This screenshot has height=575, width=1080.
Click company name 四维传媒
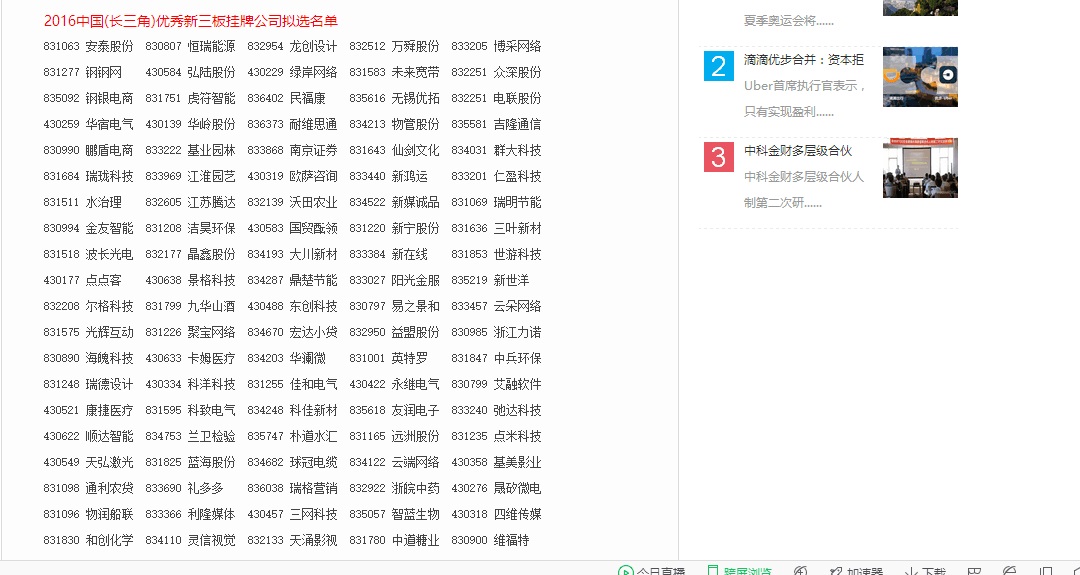(x=517, y=514)
